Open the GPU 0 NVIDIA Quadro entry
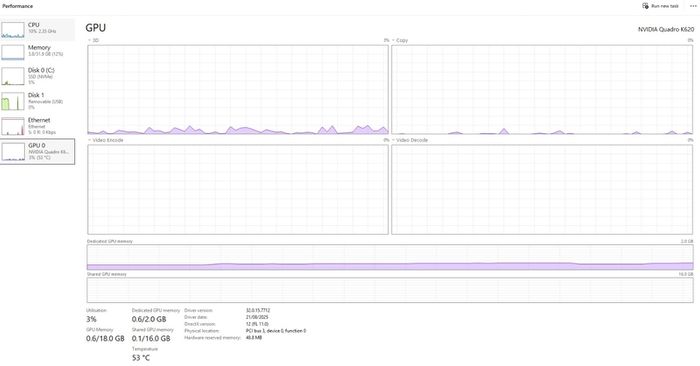 click(38, 152)
